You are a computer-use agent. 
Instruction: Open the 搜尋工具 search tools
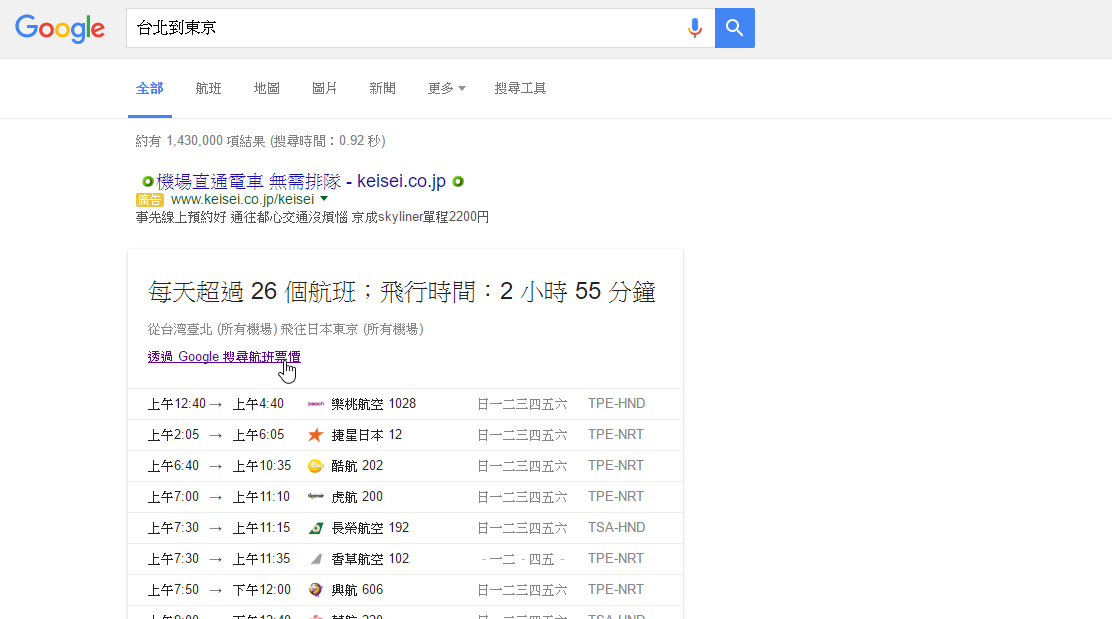[x=520, y=88]
